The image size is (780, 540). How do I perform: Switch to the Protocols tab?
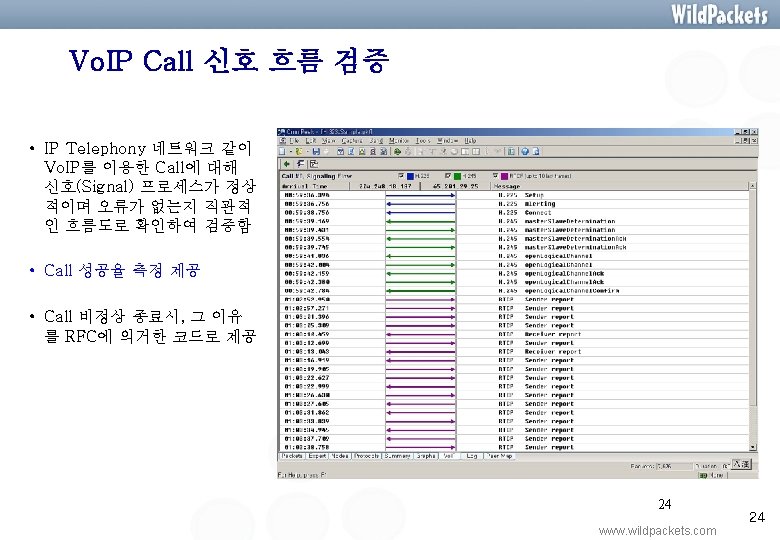coord(367,456)
